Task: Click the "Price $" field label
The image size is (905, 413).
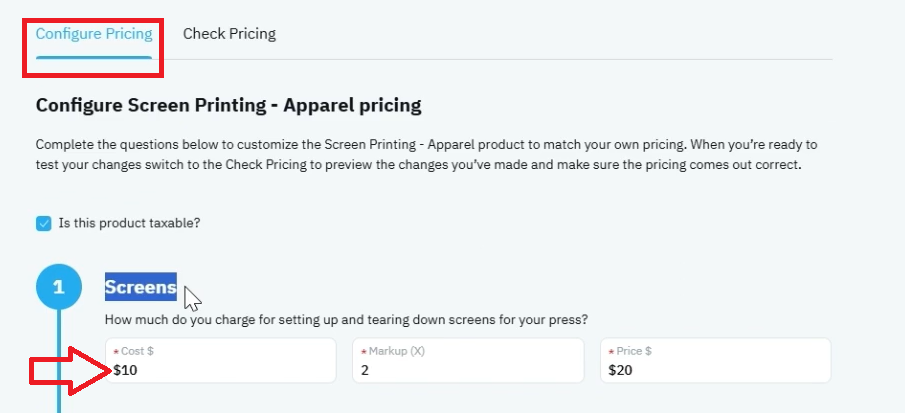Action: 634,351
